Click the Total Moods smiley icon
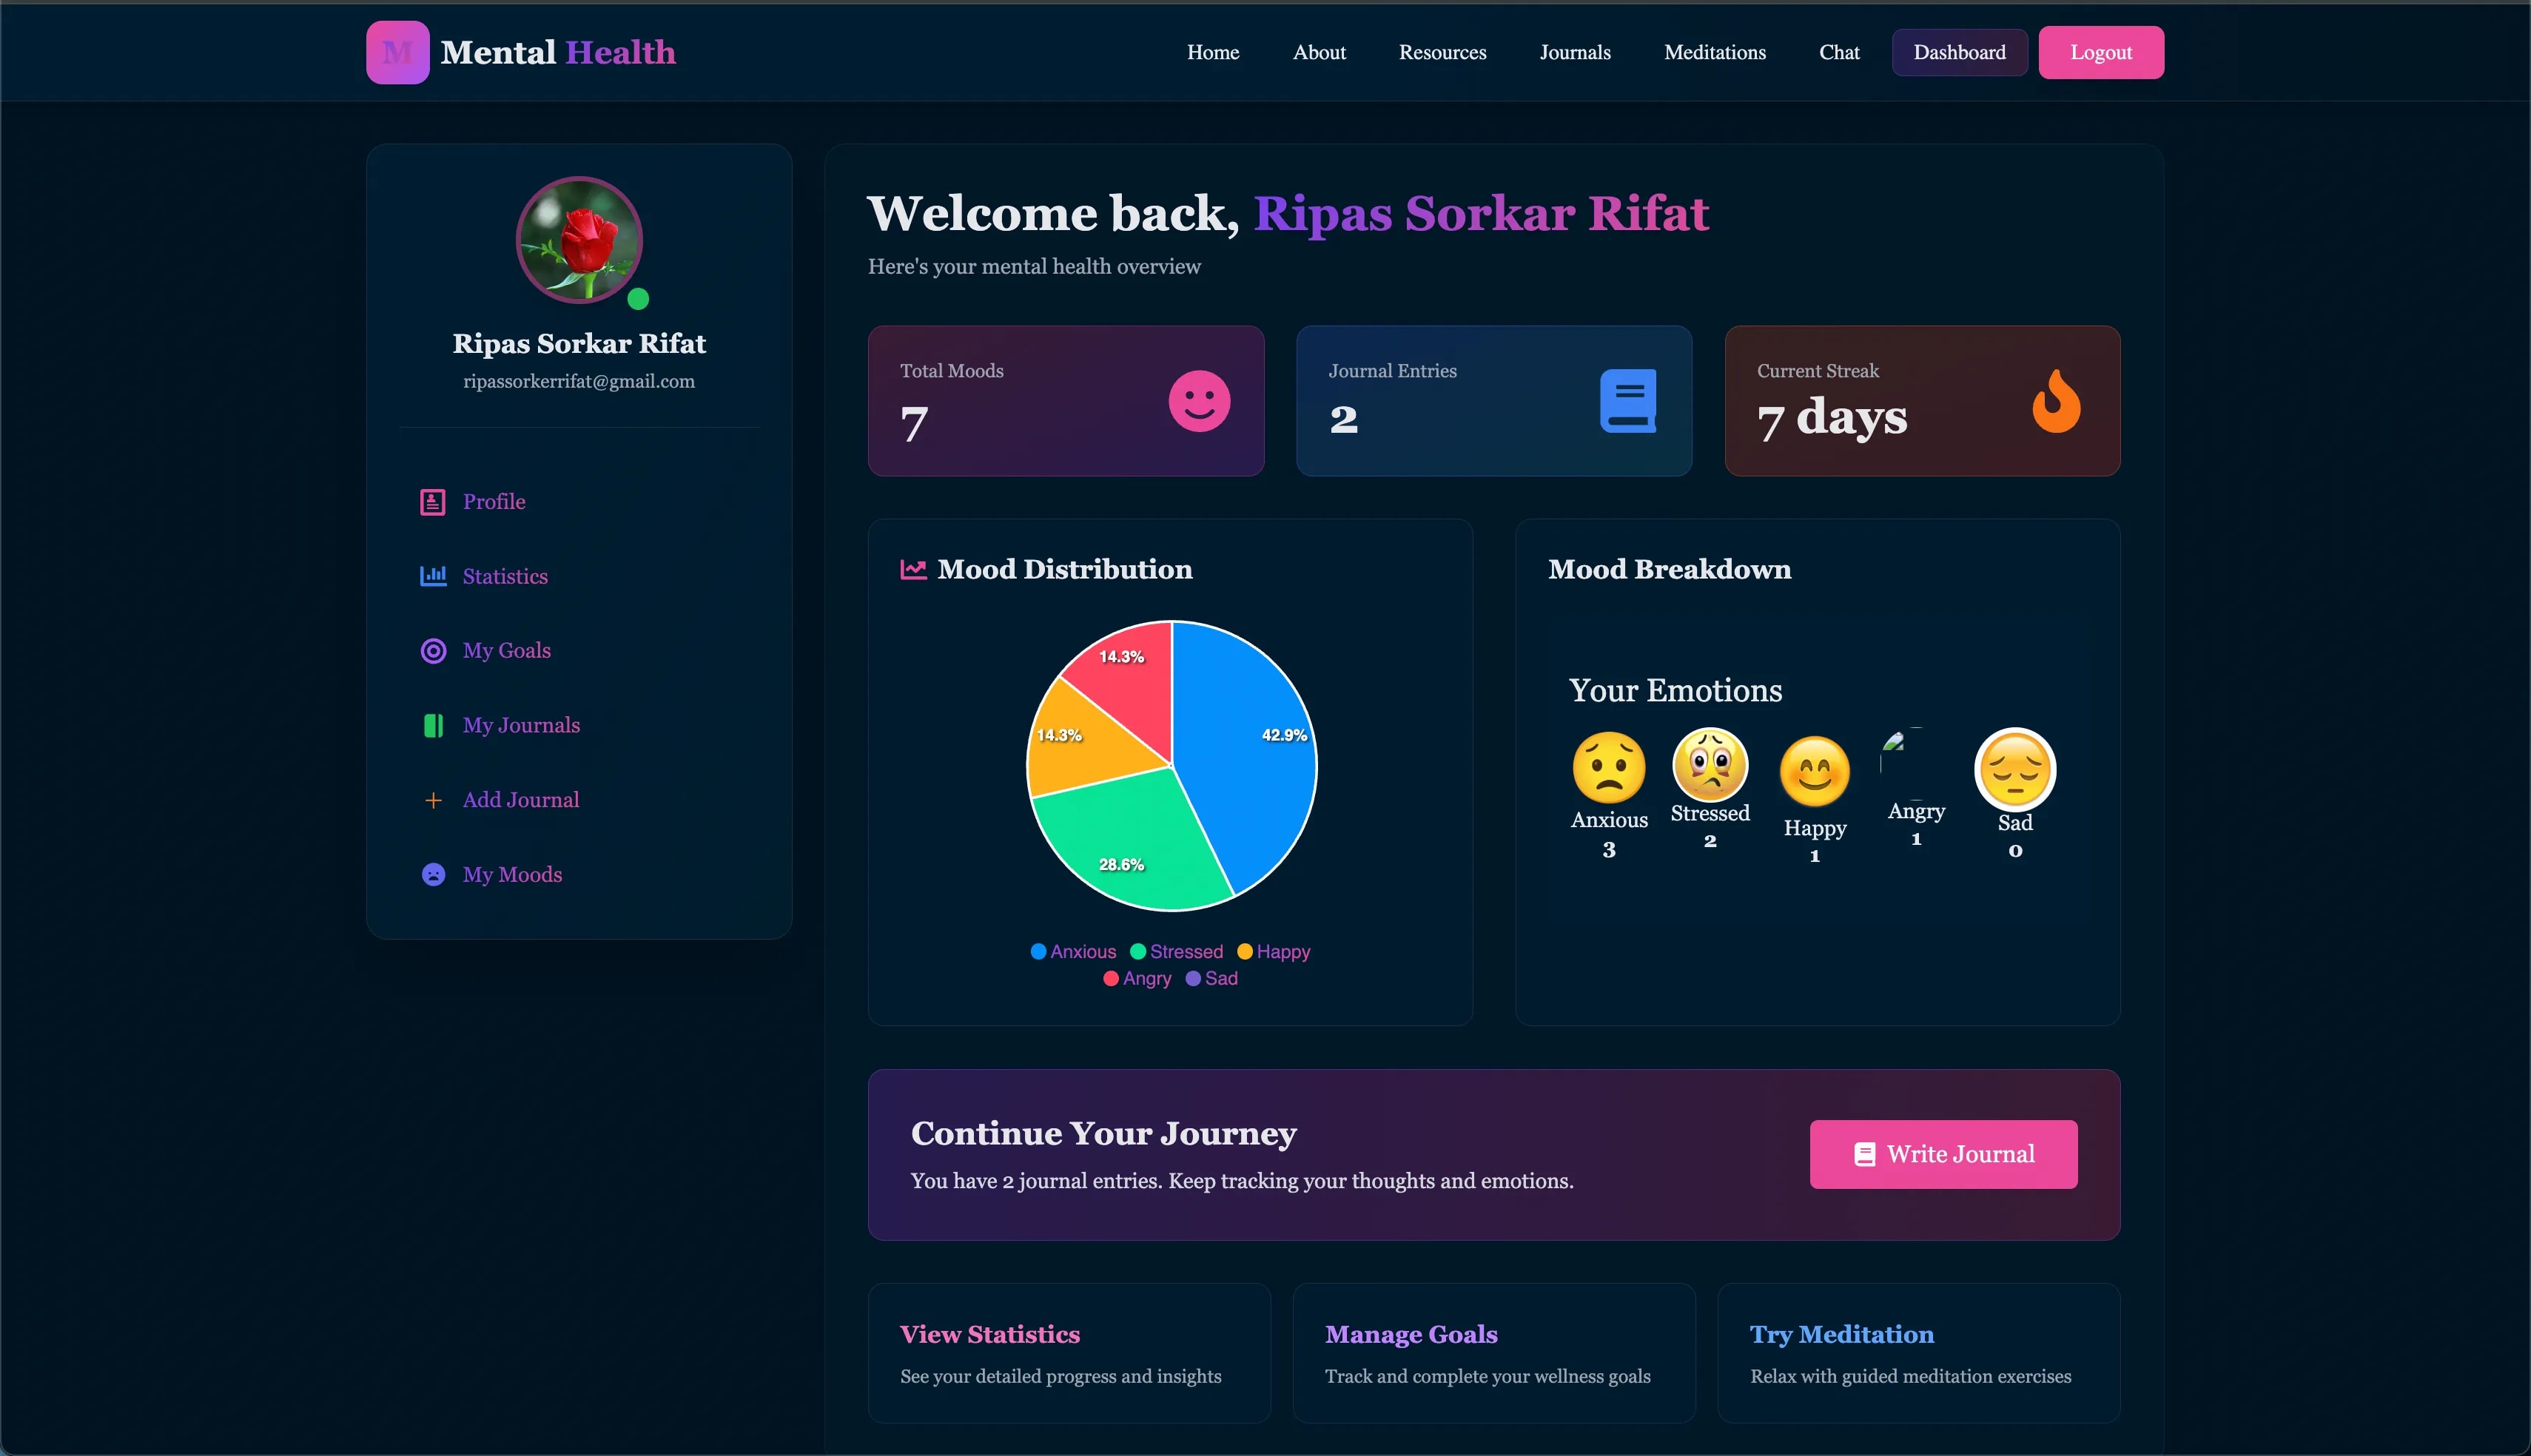The width and height of the screenshot is (2531, 1456). coord(1199,401)
